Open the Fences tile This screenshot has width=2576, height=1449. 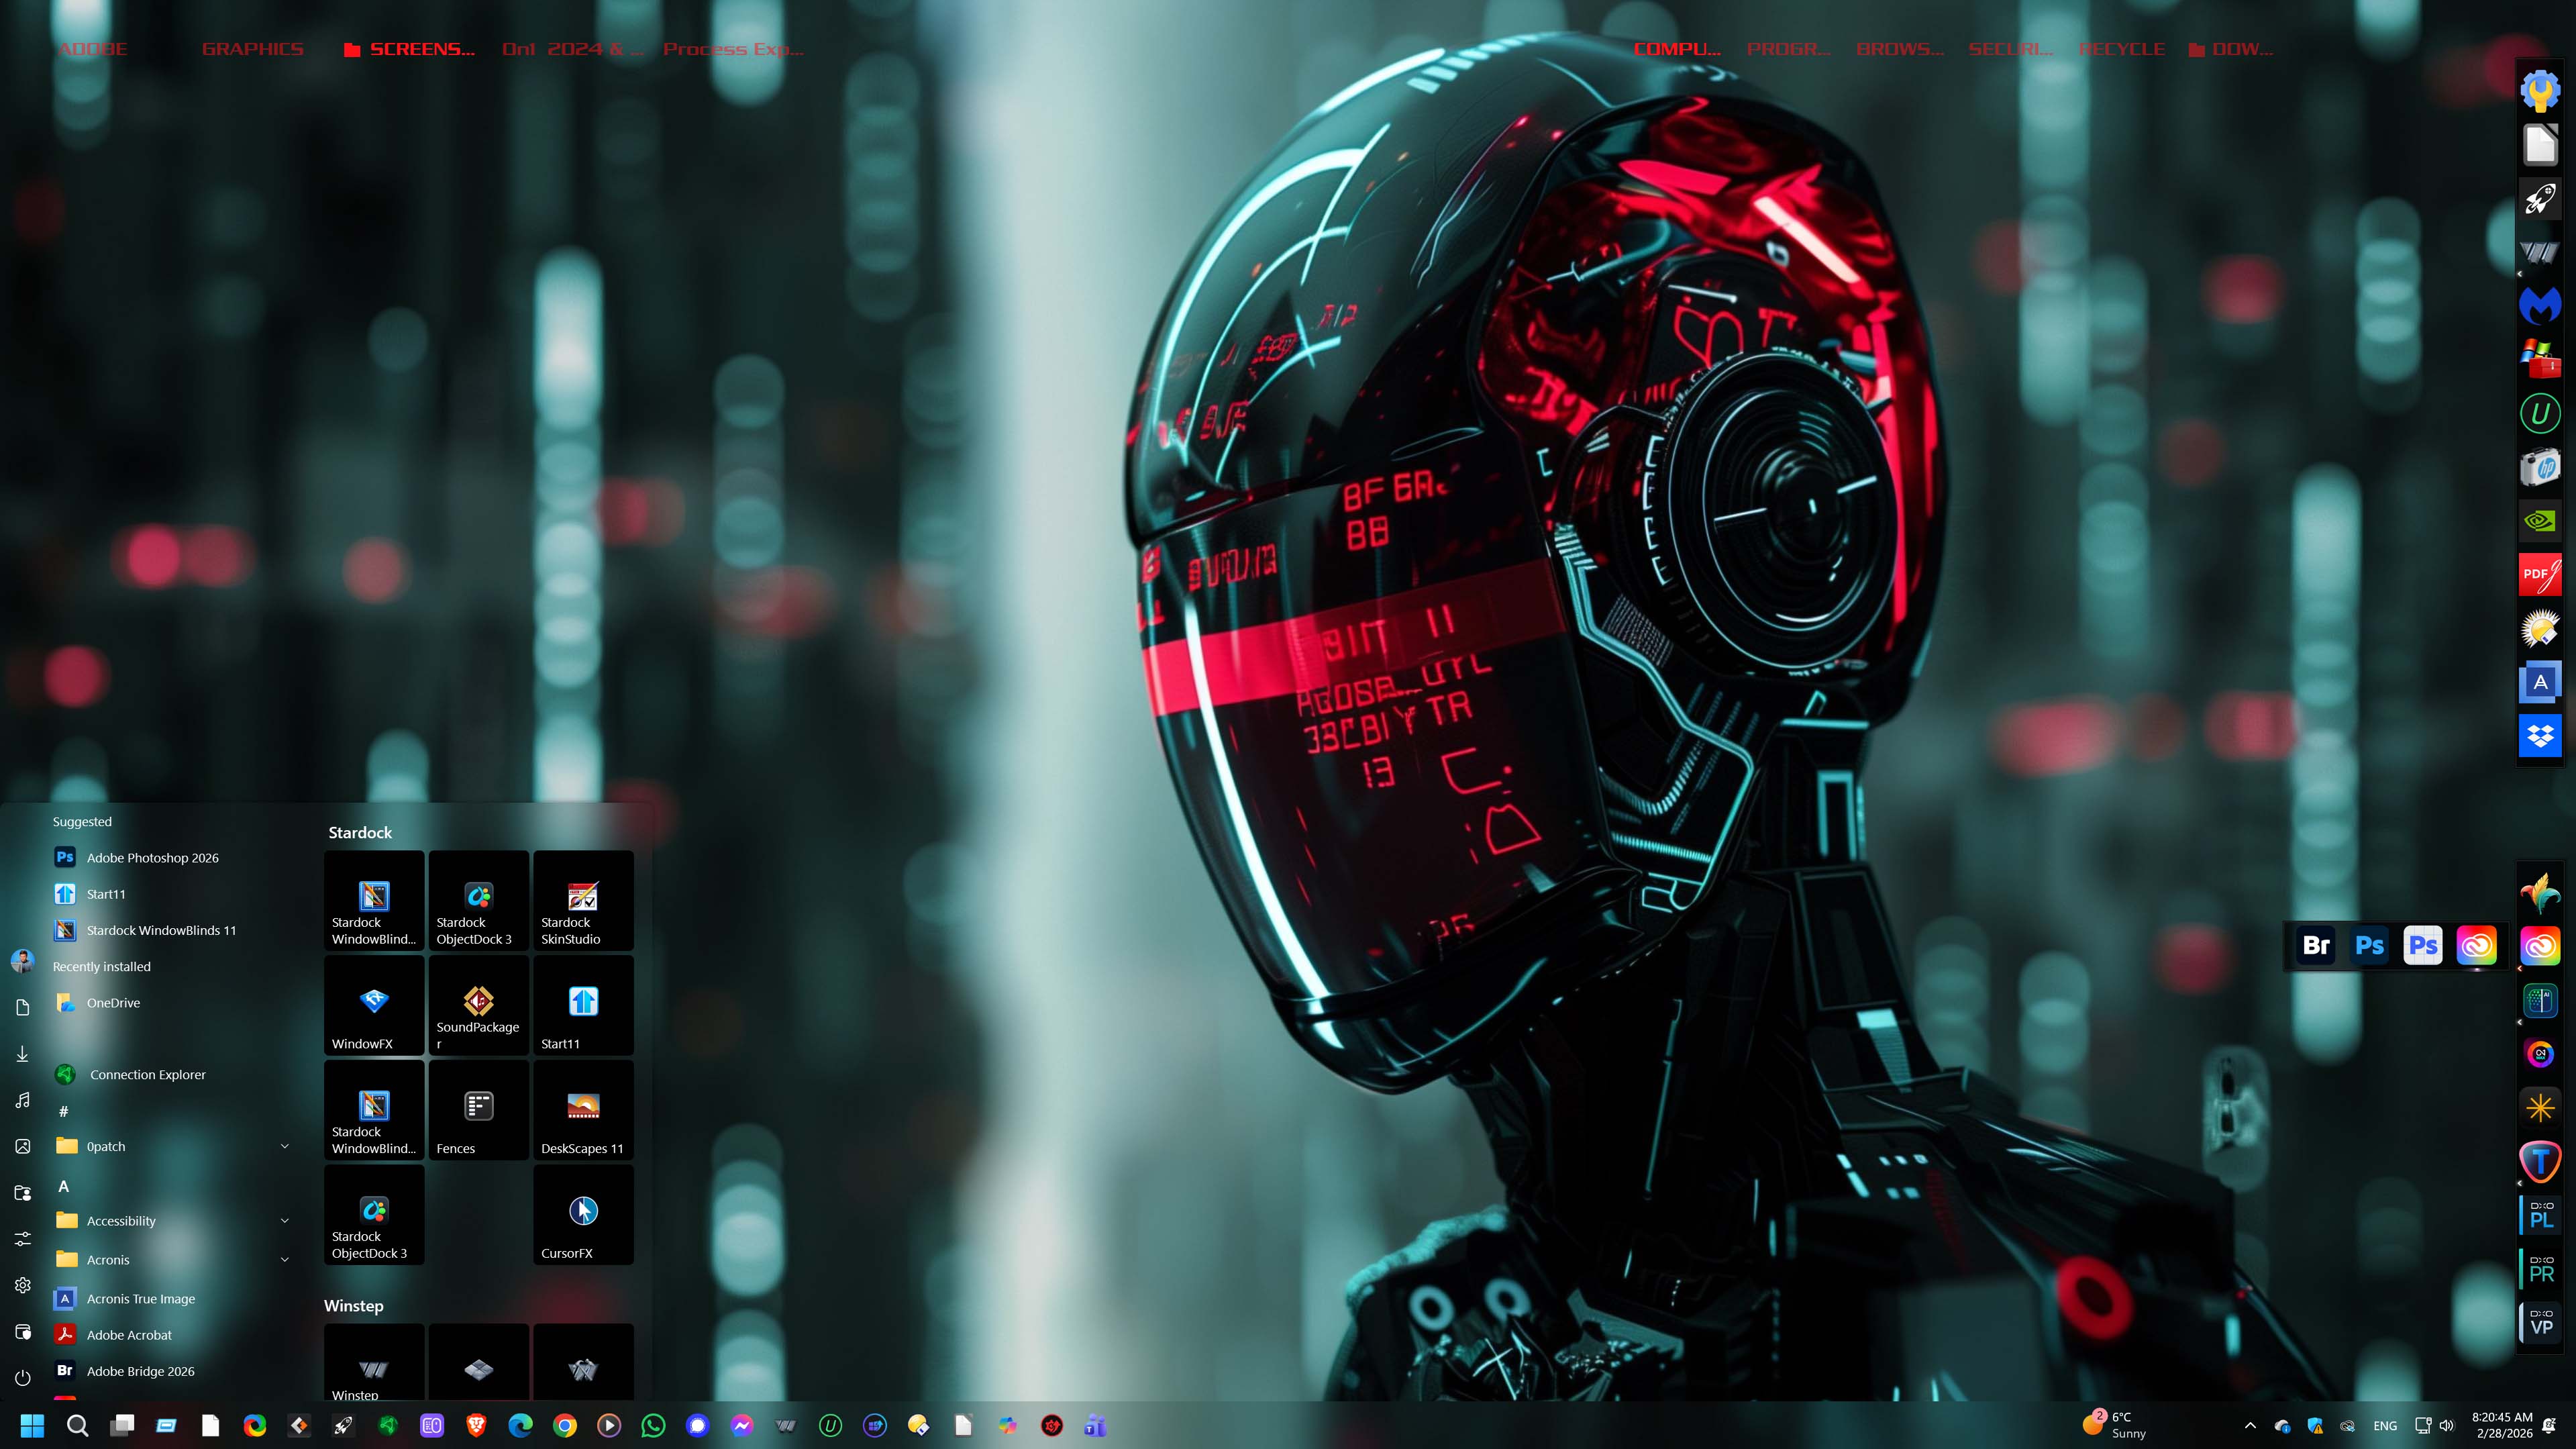478,1111
